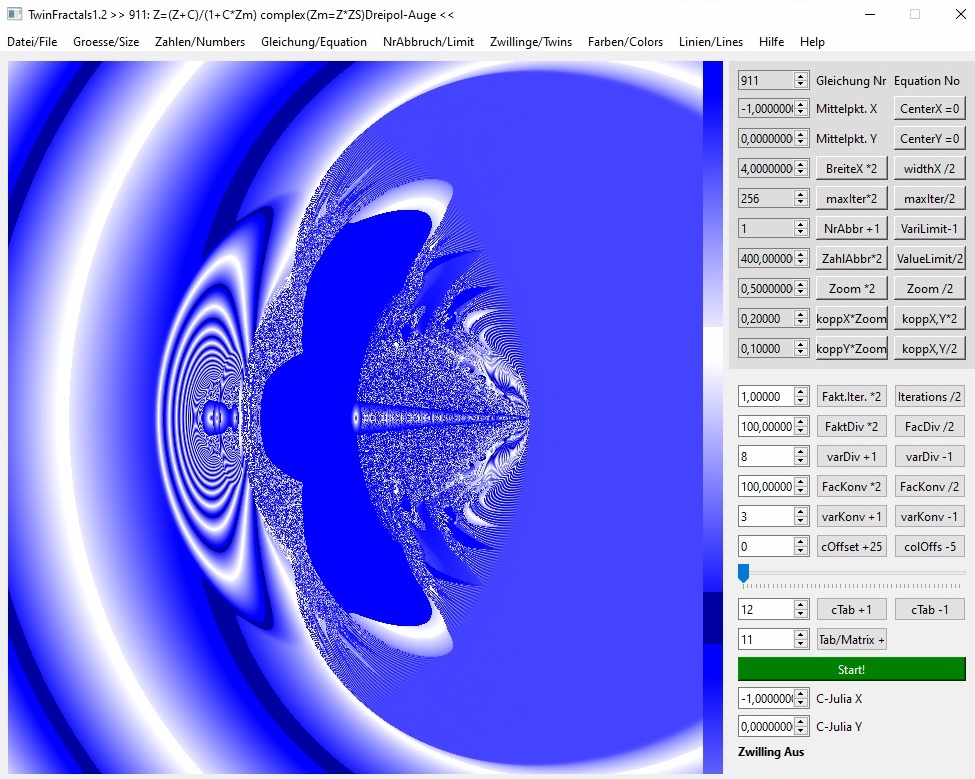Viewport: 975px width, 779px height.
Task: Click the varKonv +1 button
Action: [x=851, y=516]
